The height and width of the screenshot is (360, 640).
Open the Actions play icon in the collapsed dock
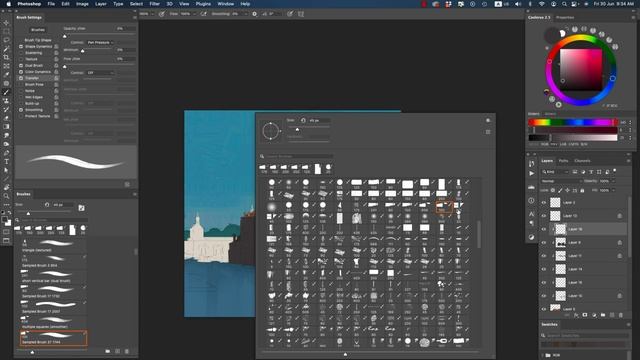click(x=531, y=173)
